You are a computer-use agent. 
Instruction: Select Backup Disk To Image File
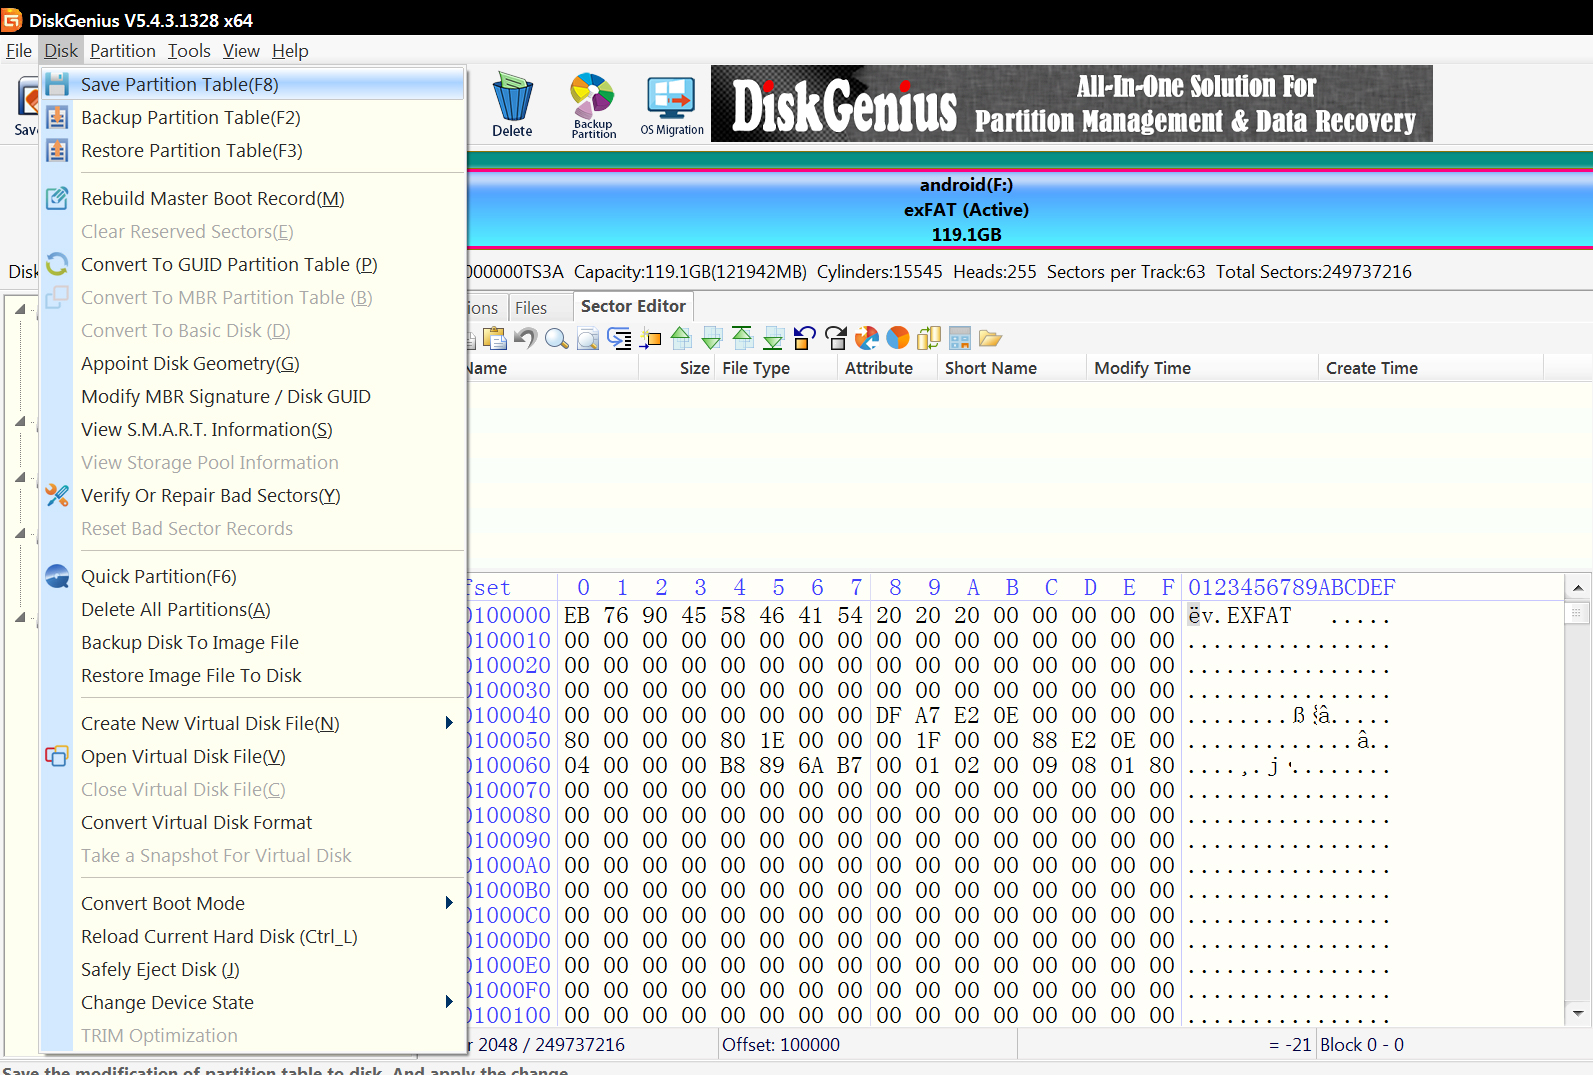point(253,643)
